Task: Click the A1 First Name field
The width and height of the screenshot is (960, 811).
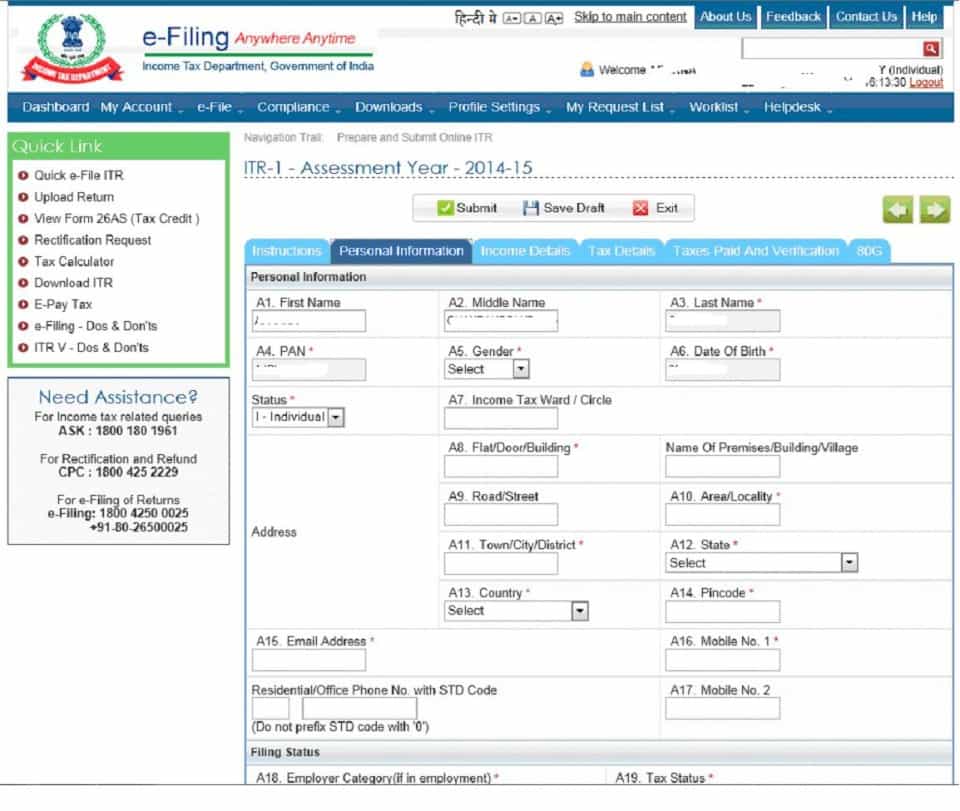Action: coord(309,321)
